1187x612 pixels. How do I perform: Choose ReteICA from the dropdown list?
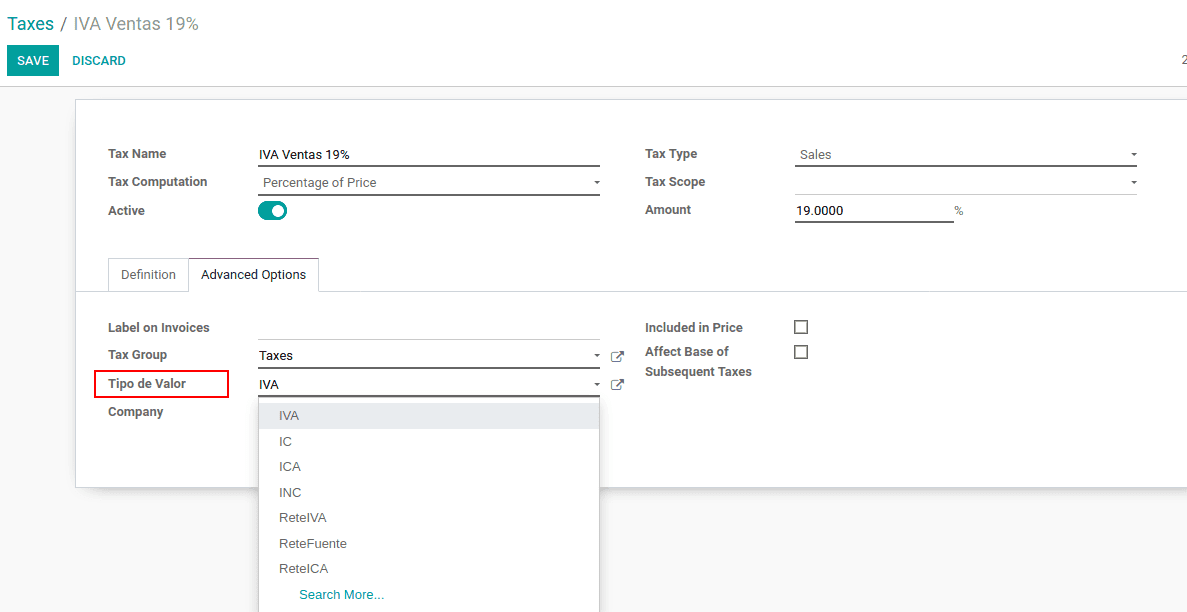click(x=428, y=569)
